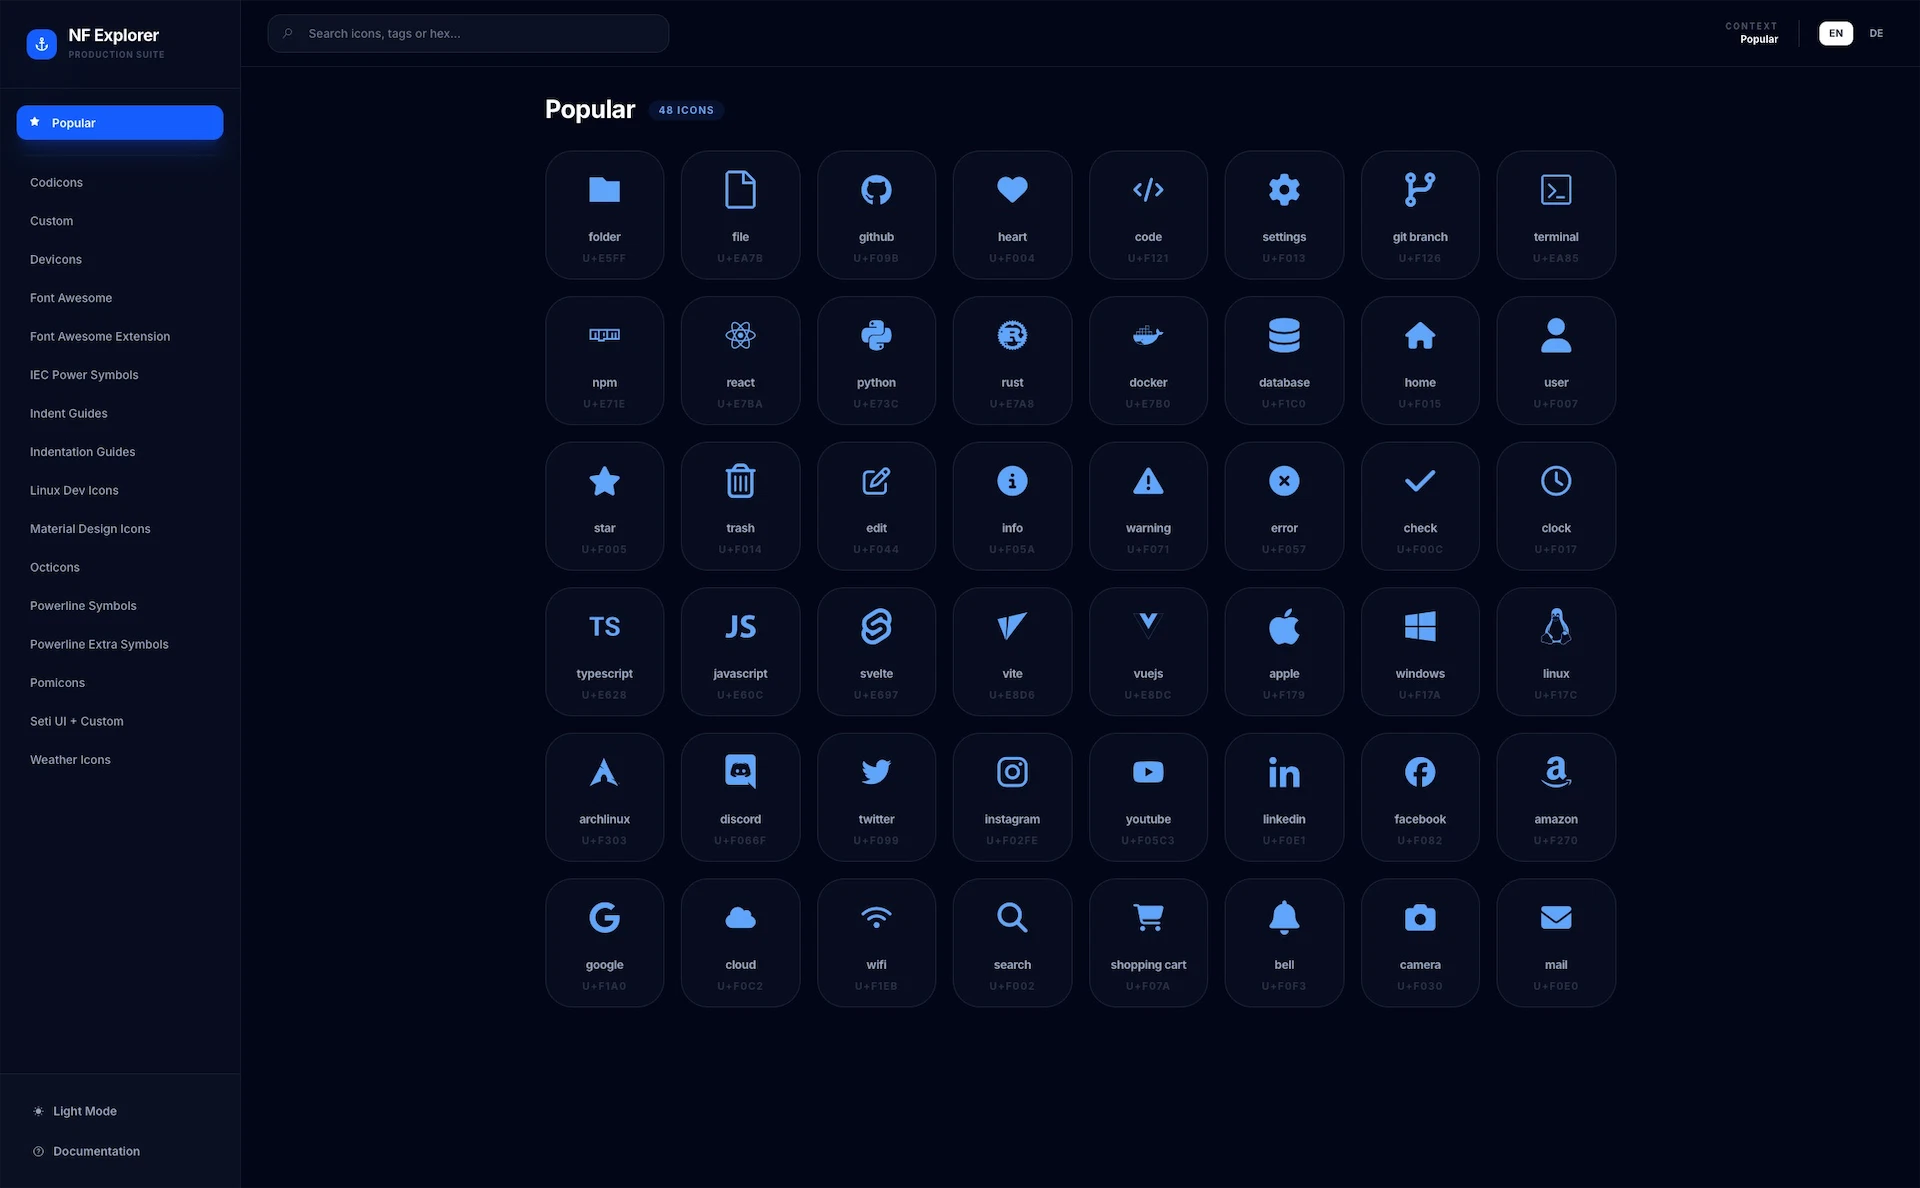1920x1188 pixels.
Task: Open the Font Awesome category
Action: (x=71, y=297)
